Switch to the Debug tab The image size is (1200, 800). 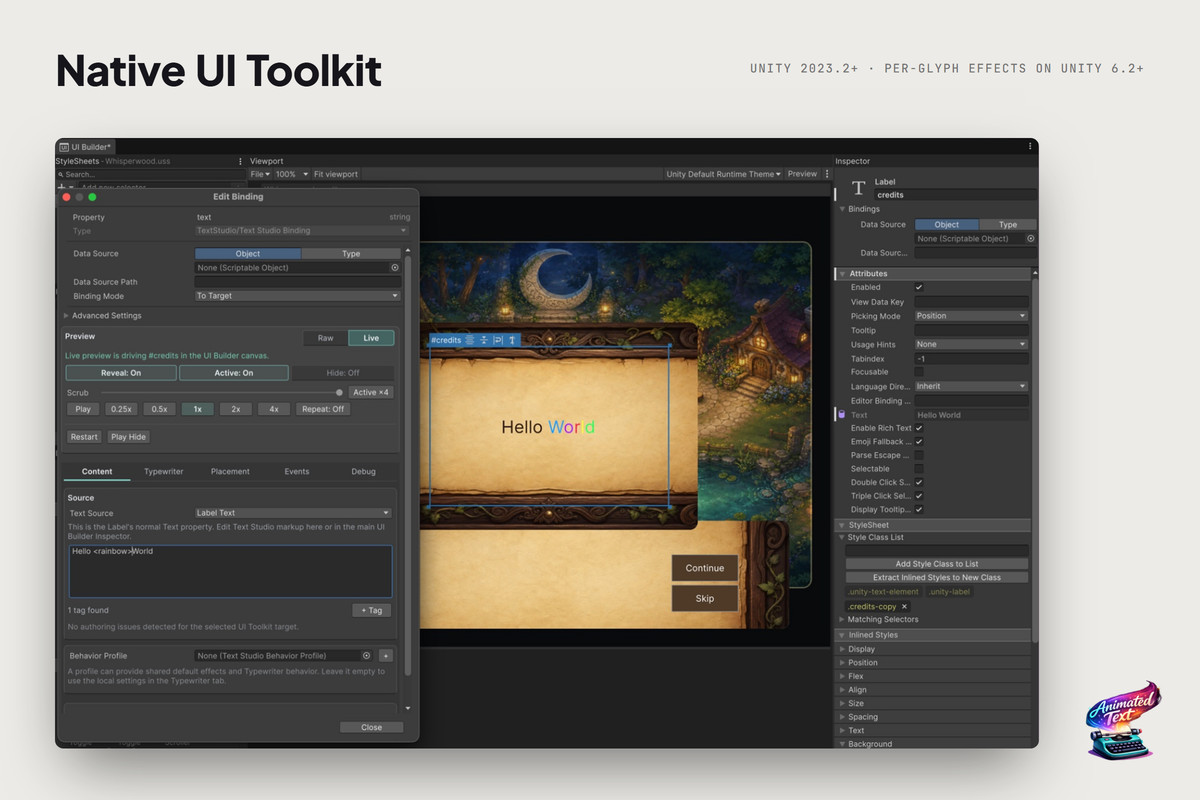pyautogui.click(x=364, y=471)
